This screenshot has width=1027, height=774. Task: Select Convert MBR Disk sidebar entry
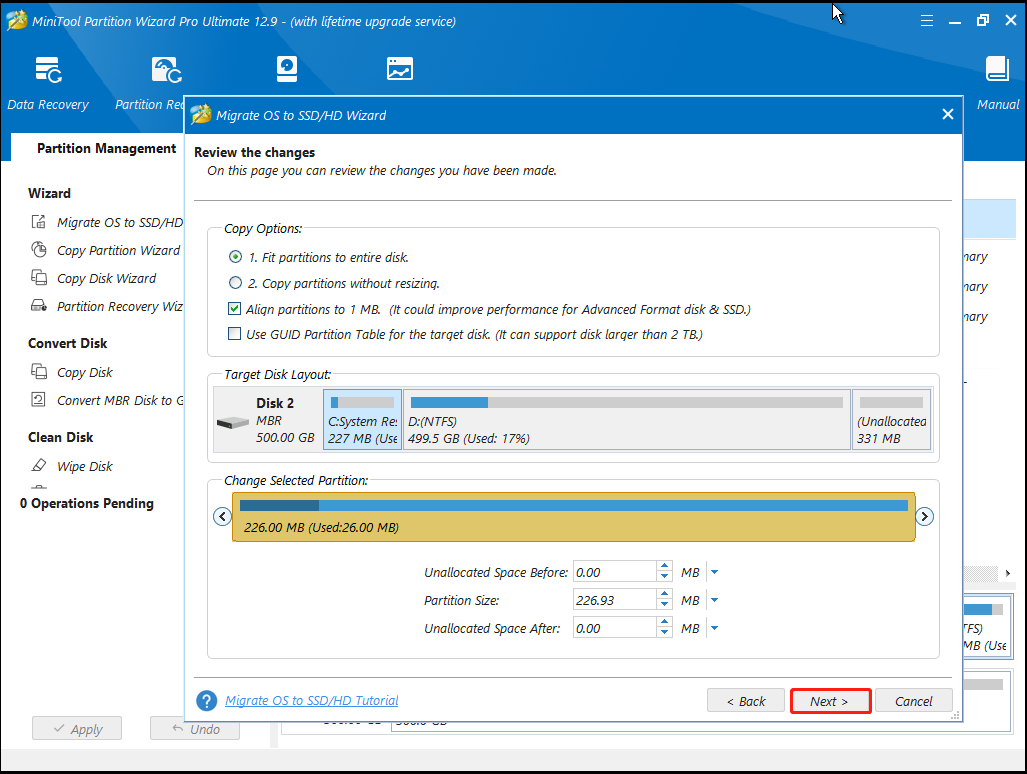coord(120,400)
